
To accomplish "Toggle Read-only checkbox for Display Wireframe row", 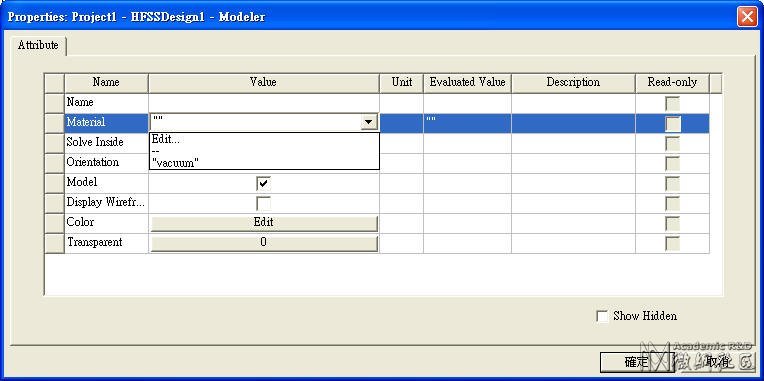I will (x=673, y=203).
